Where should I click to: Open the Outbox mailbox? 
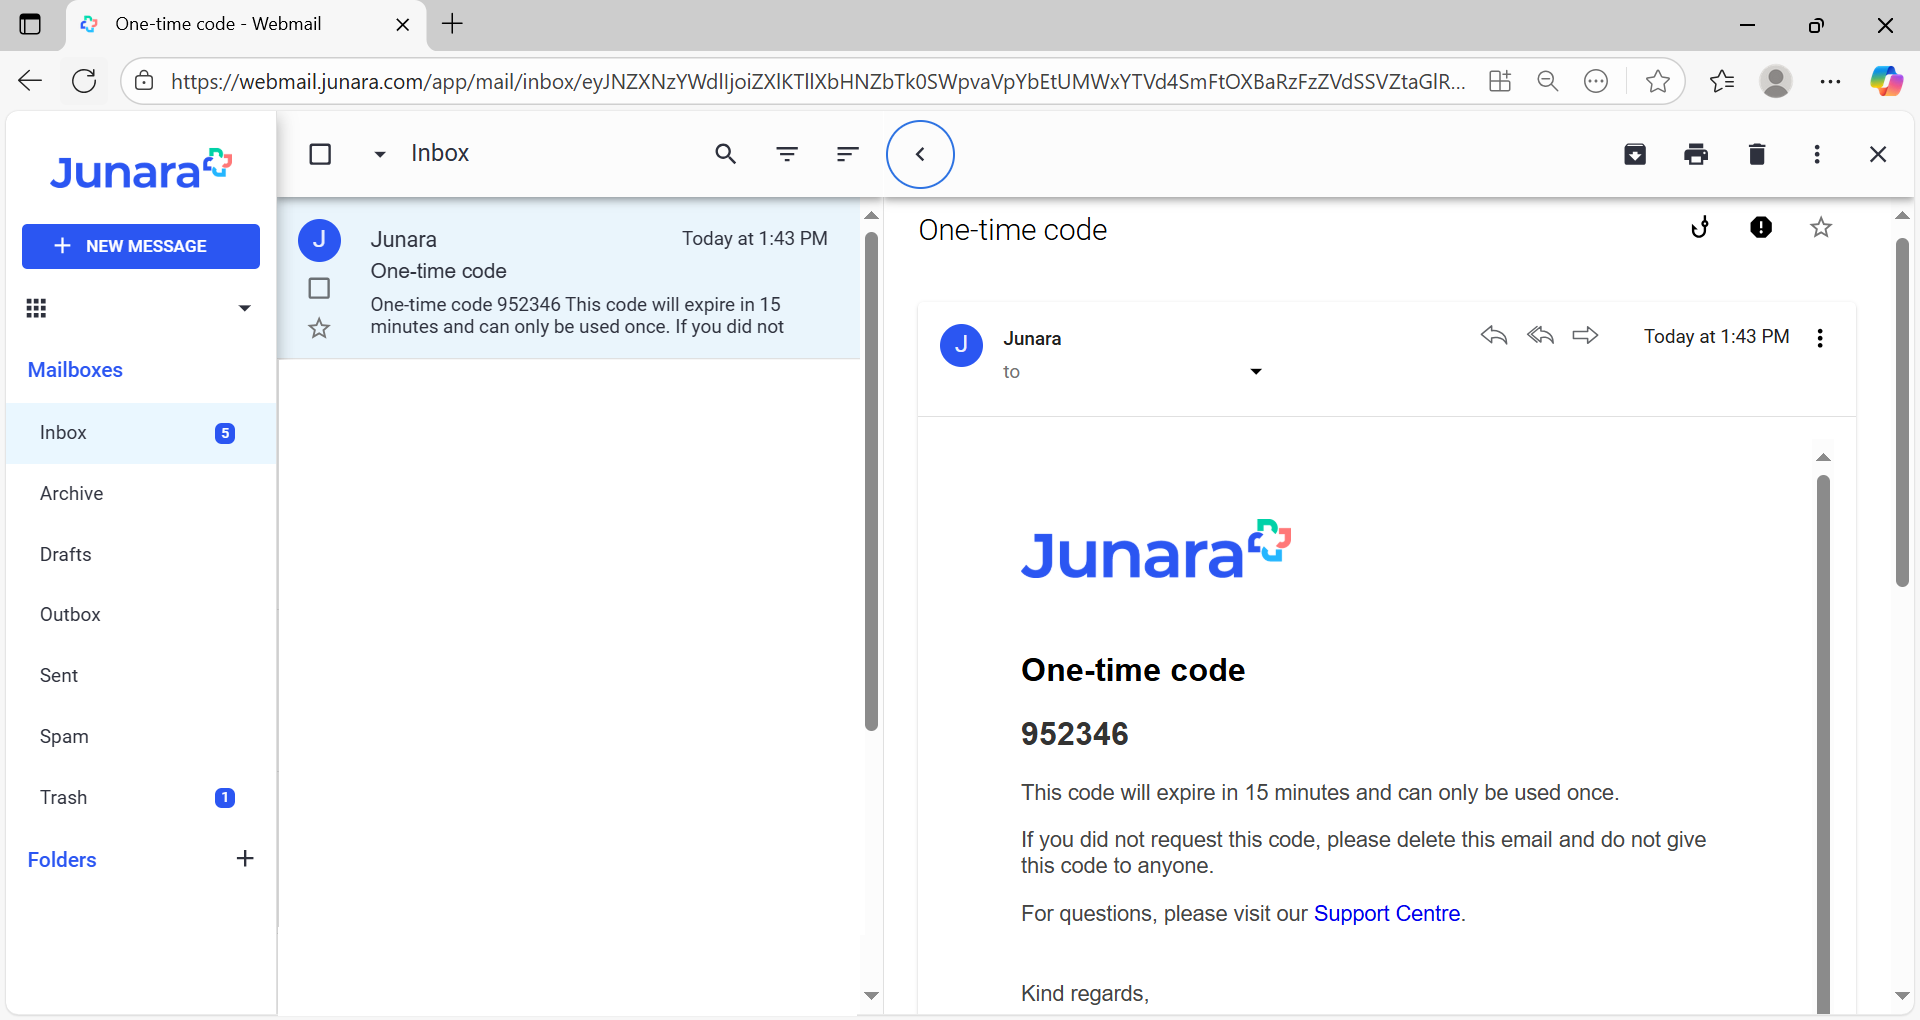141,615
